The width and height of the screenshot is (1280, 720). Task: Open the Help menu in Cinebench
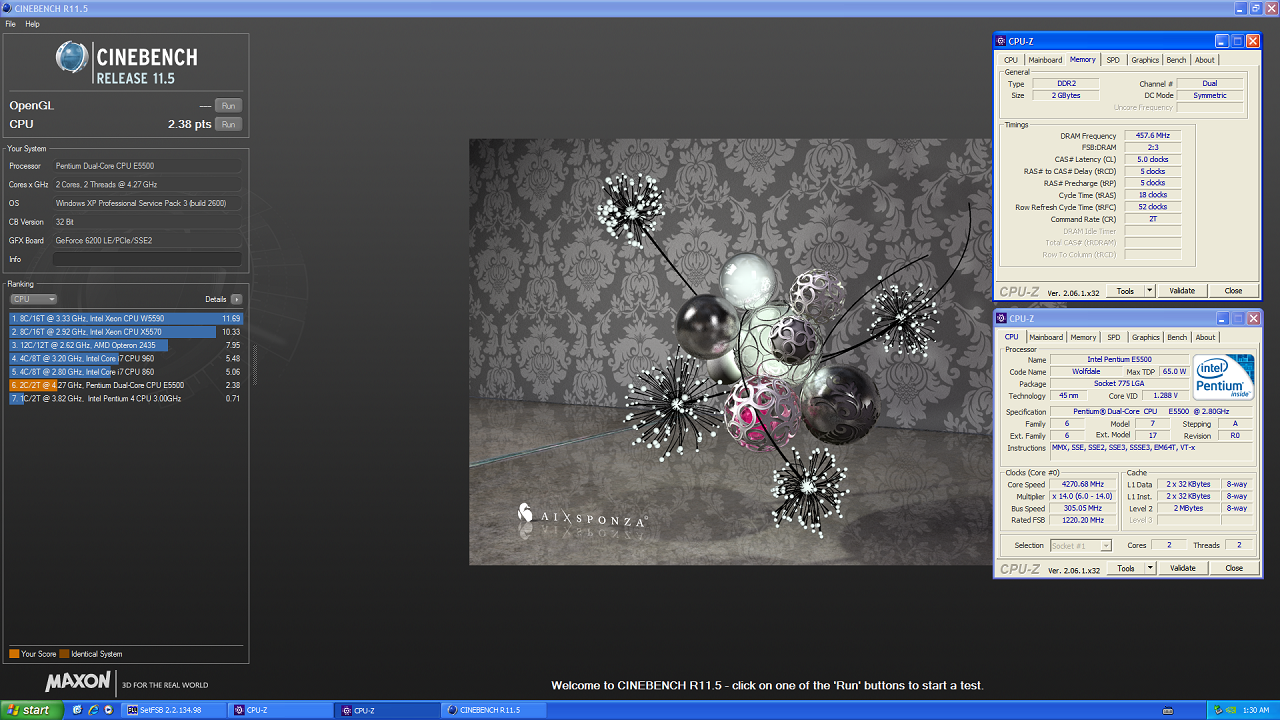click(x=32, y=24)
